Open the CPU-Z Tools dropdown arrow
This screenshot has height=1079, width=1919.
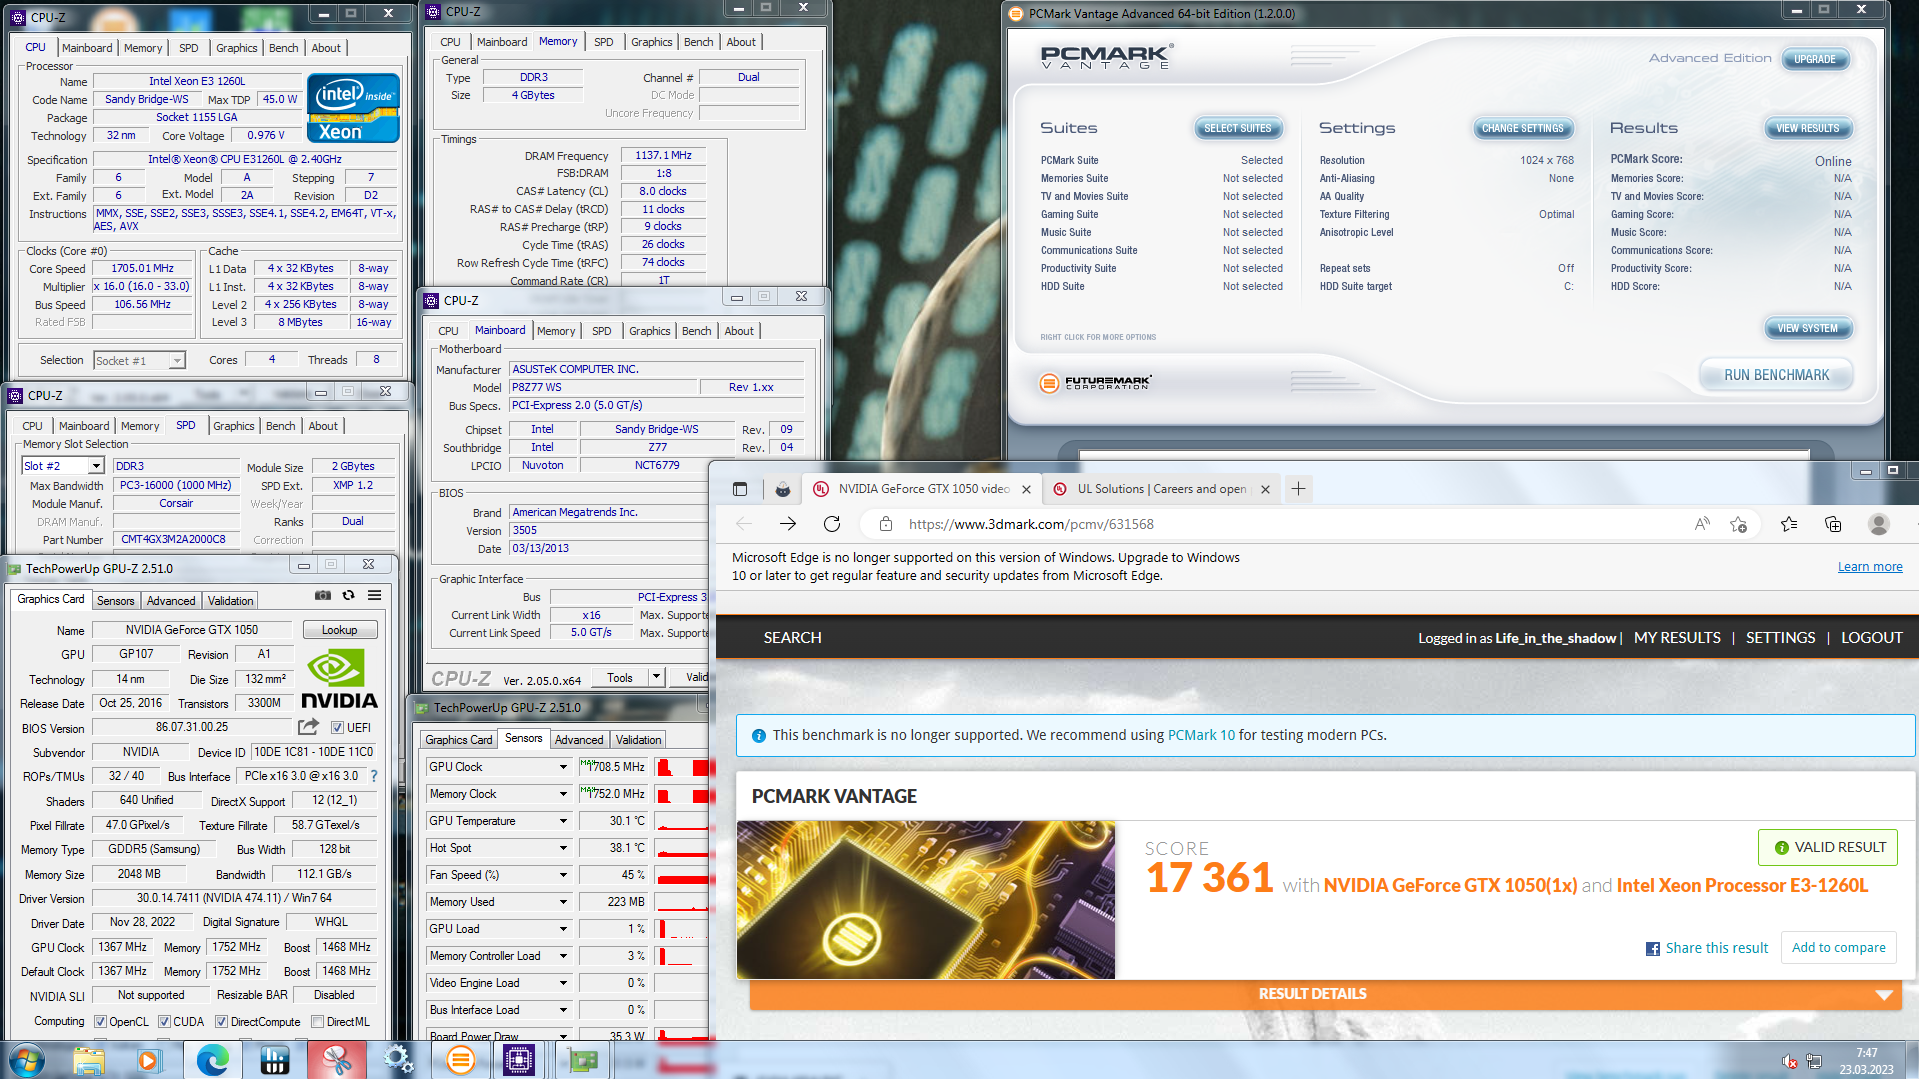(656, 677)
